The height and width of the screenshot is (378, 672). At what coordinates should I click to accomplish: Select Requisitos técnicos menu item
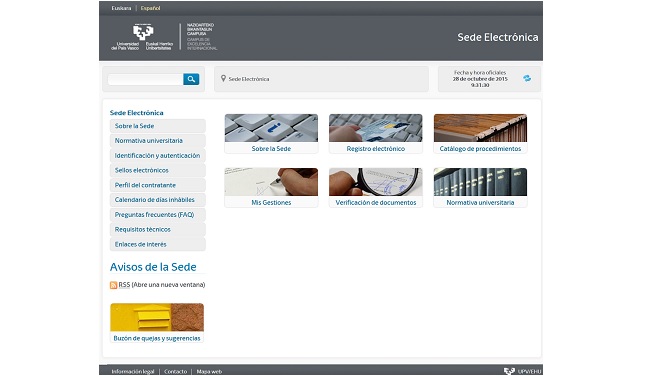tap(158, 229)
